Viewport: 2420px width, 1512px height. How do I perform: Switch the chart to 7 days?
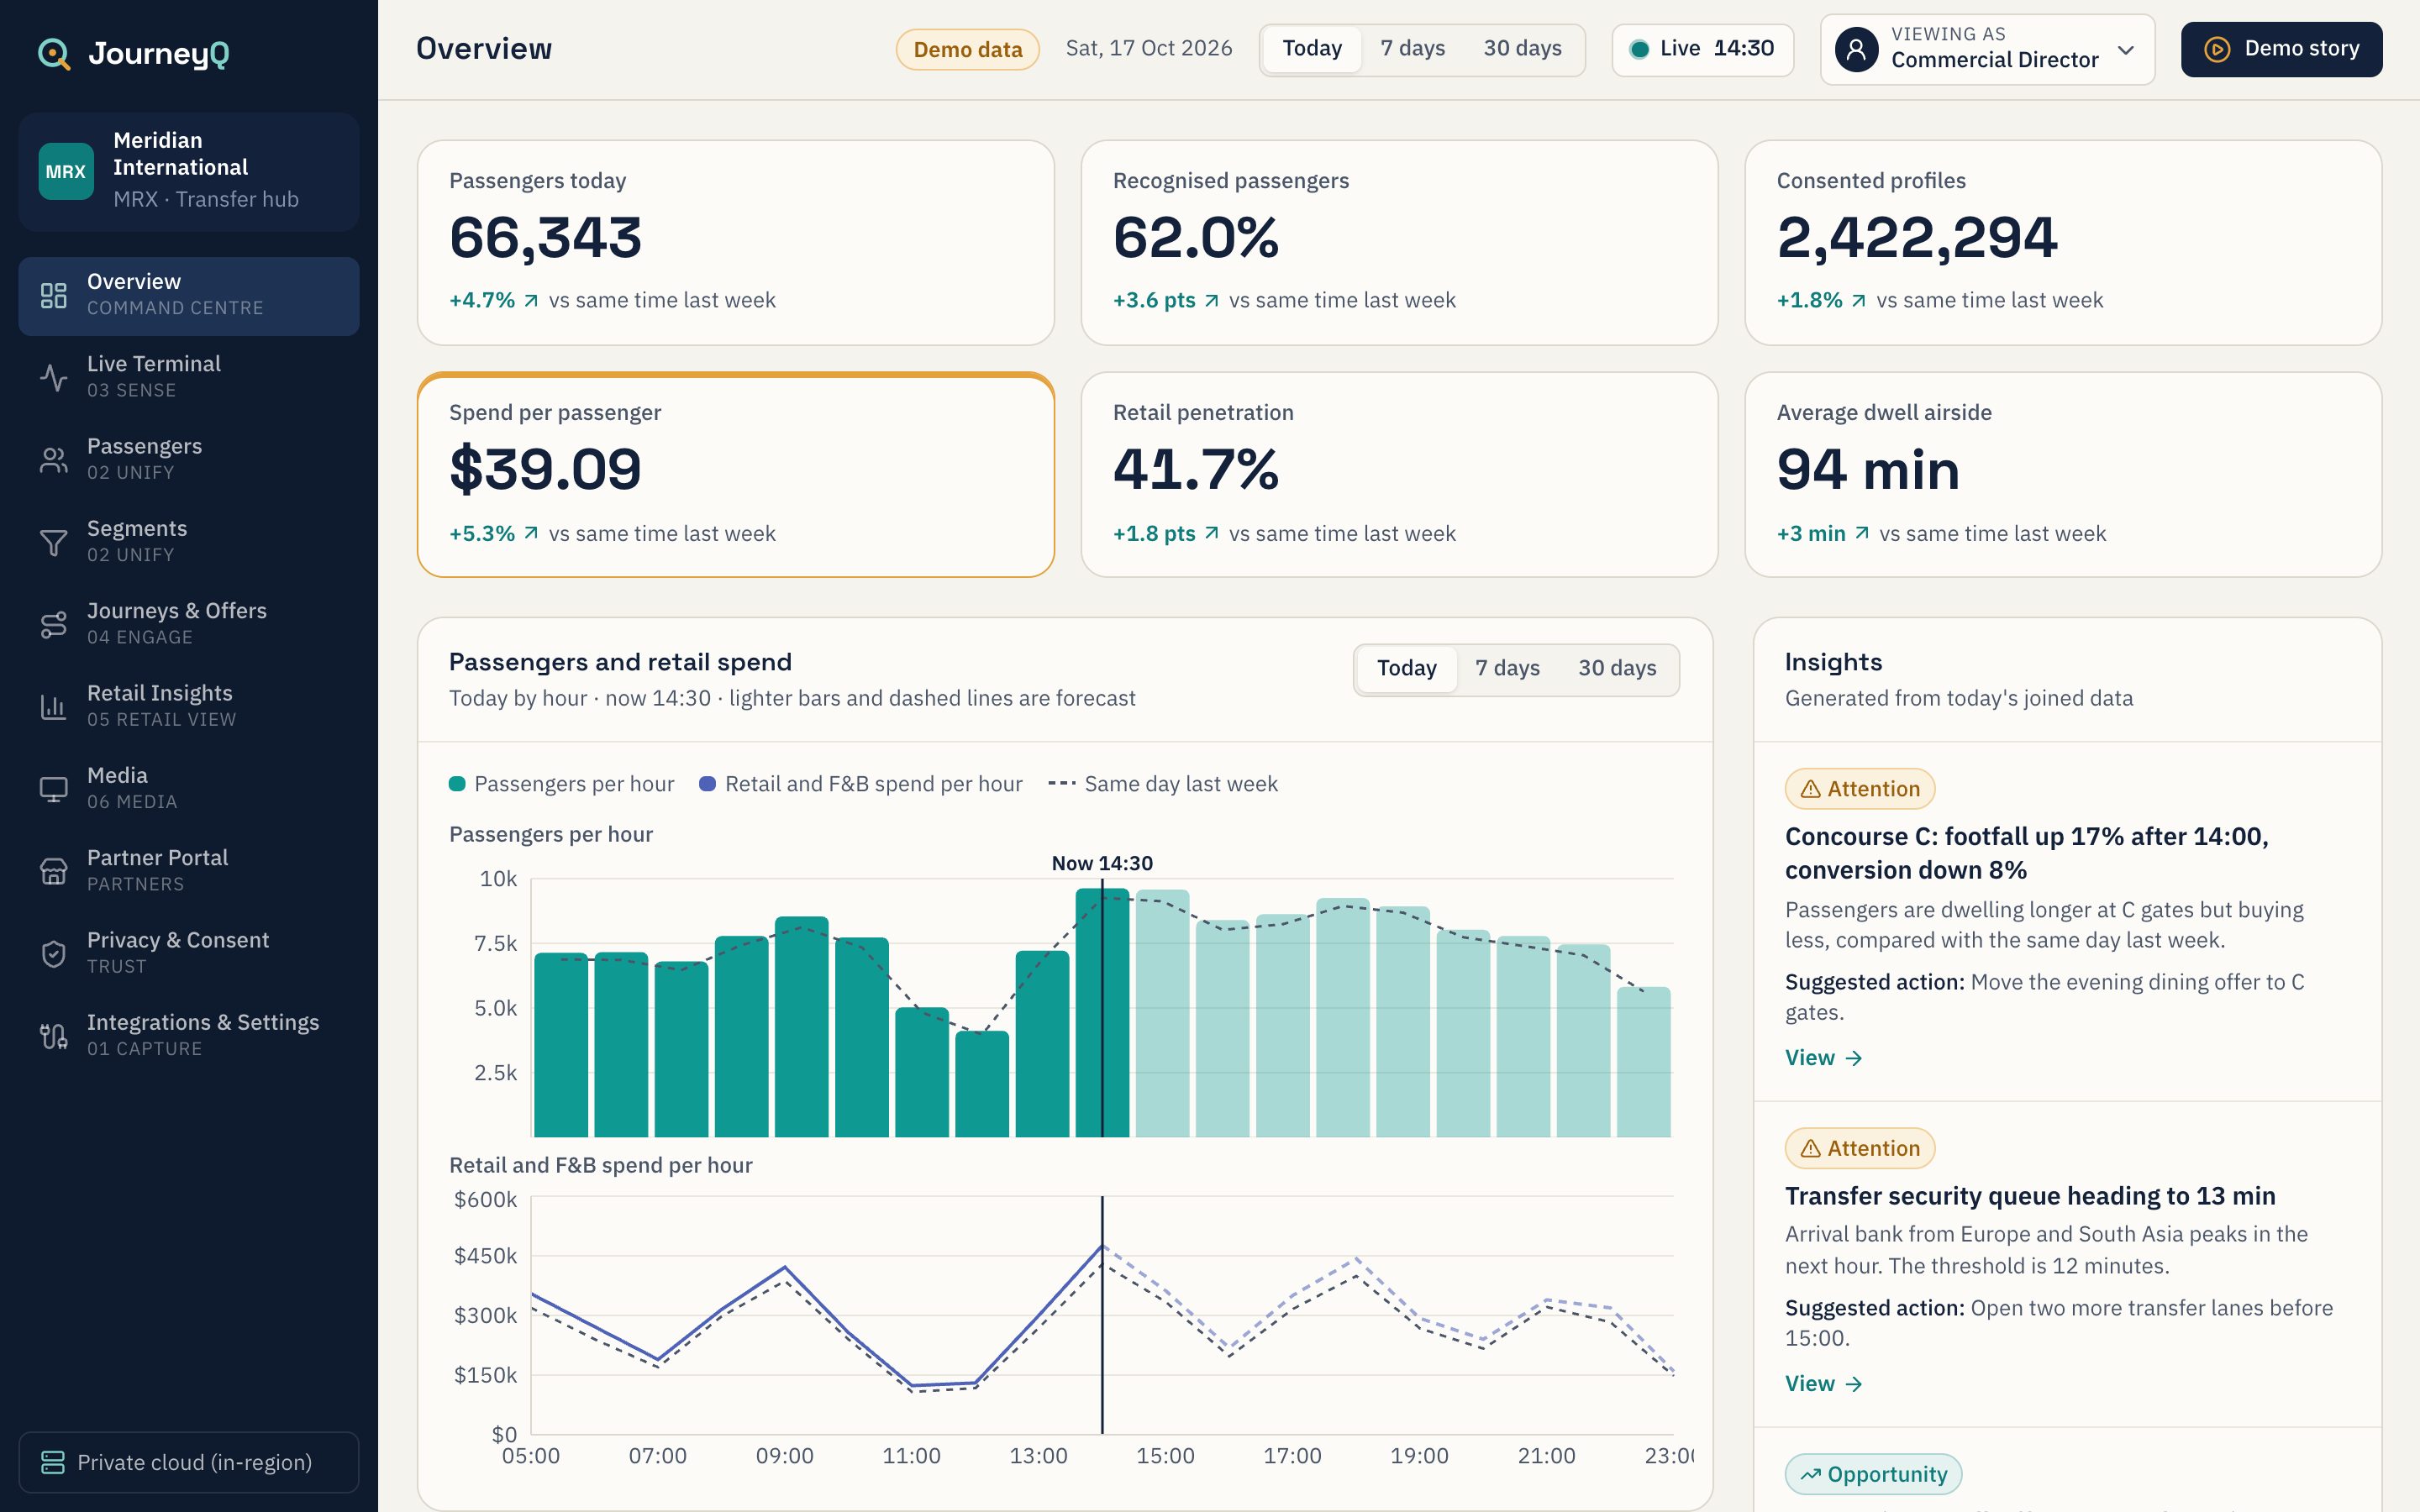(x=1507, y=668)
